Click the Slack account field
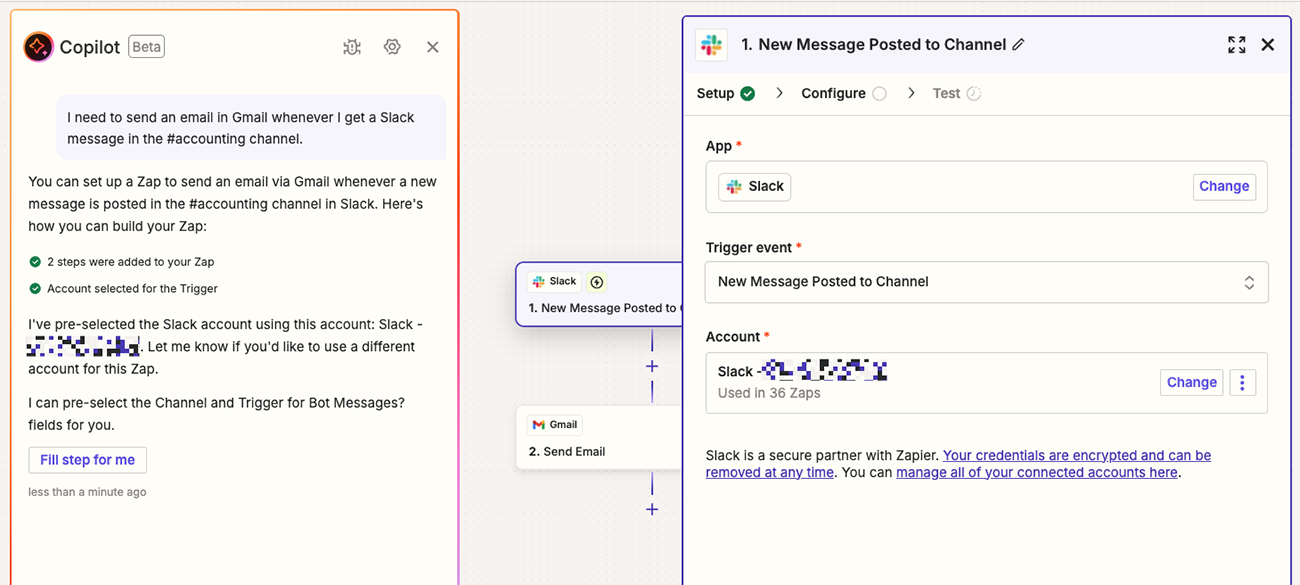This screenshot has height=585, width=1300. point(986,383)
